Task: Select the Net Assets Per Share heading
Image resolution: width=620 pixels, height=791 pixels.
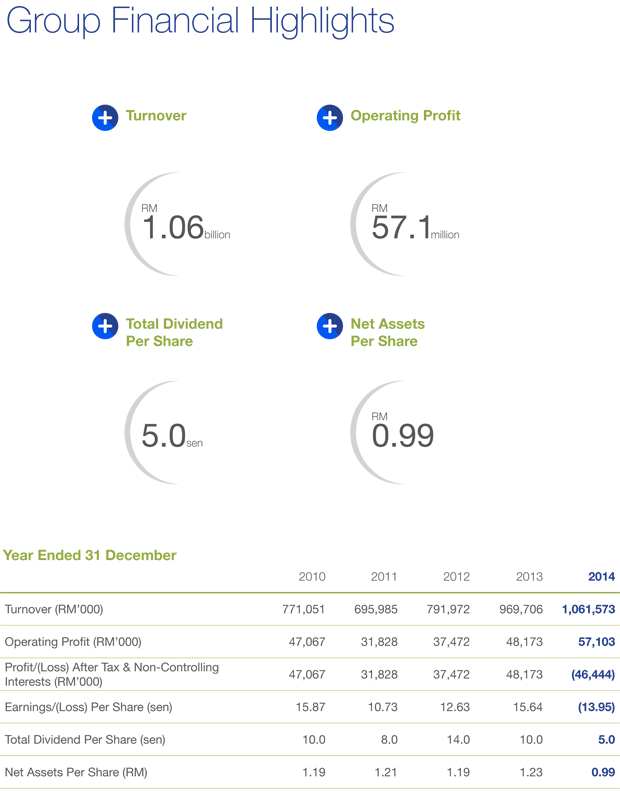Action: click(387, 333)
